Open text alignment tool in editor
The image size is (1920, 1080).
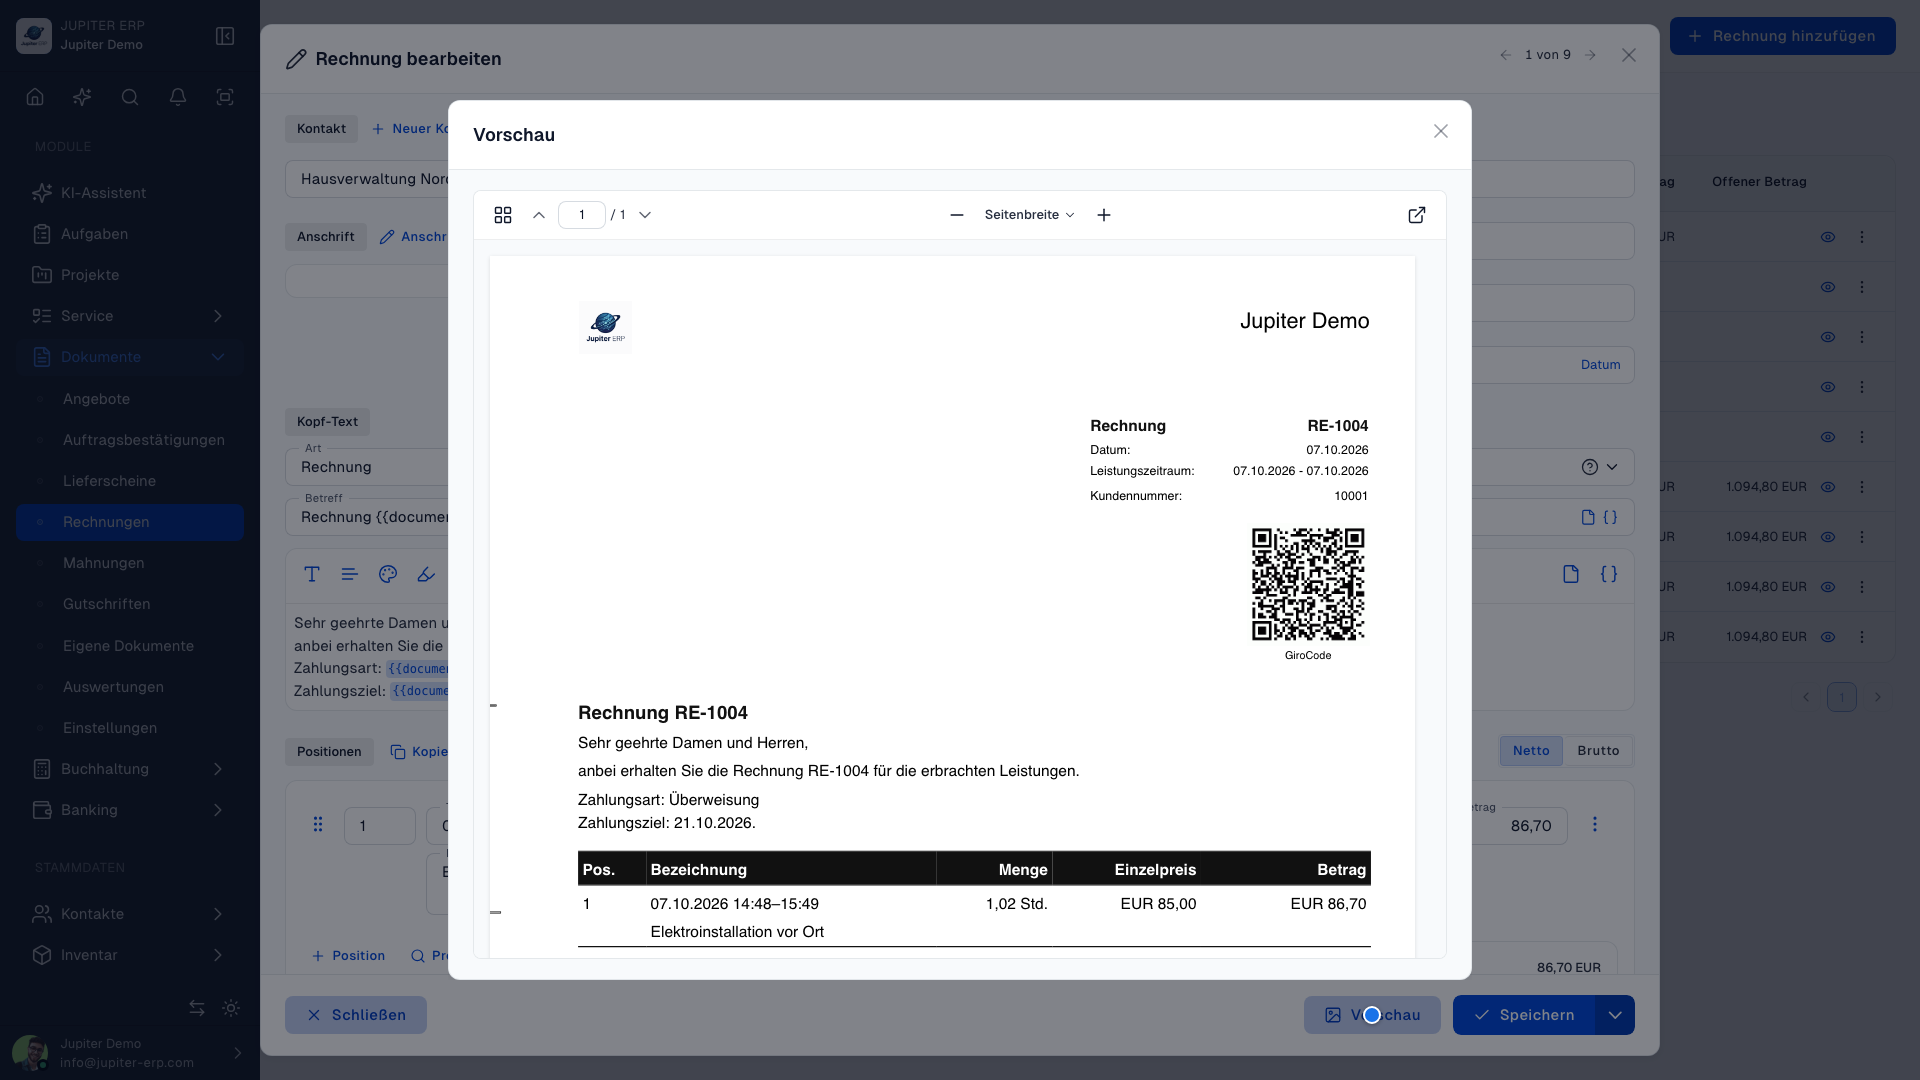click(349, 574)
